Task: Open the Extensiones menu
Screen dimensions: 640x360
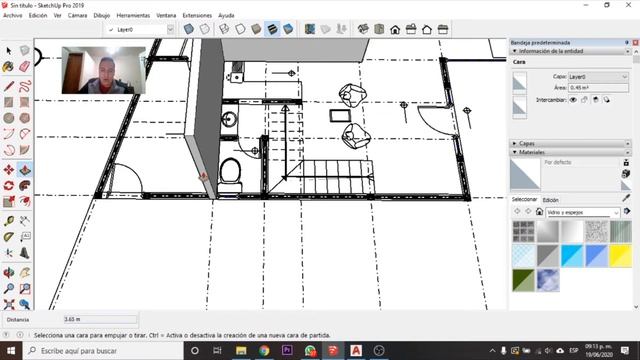Action: click(197, 16)
